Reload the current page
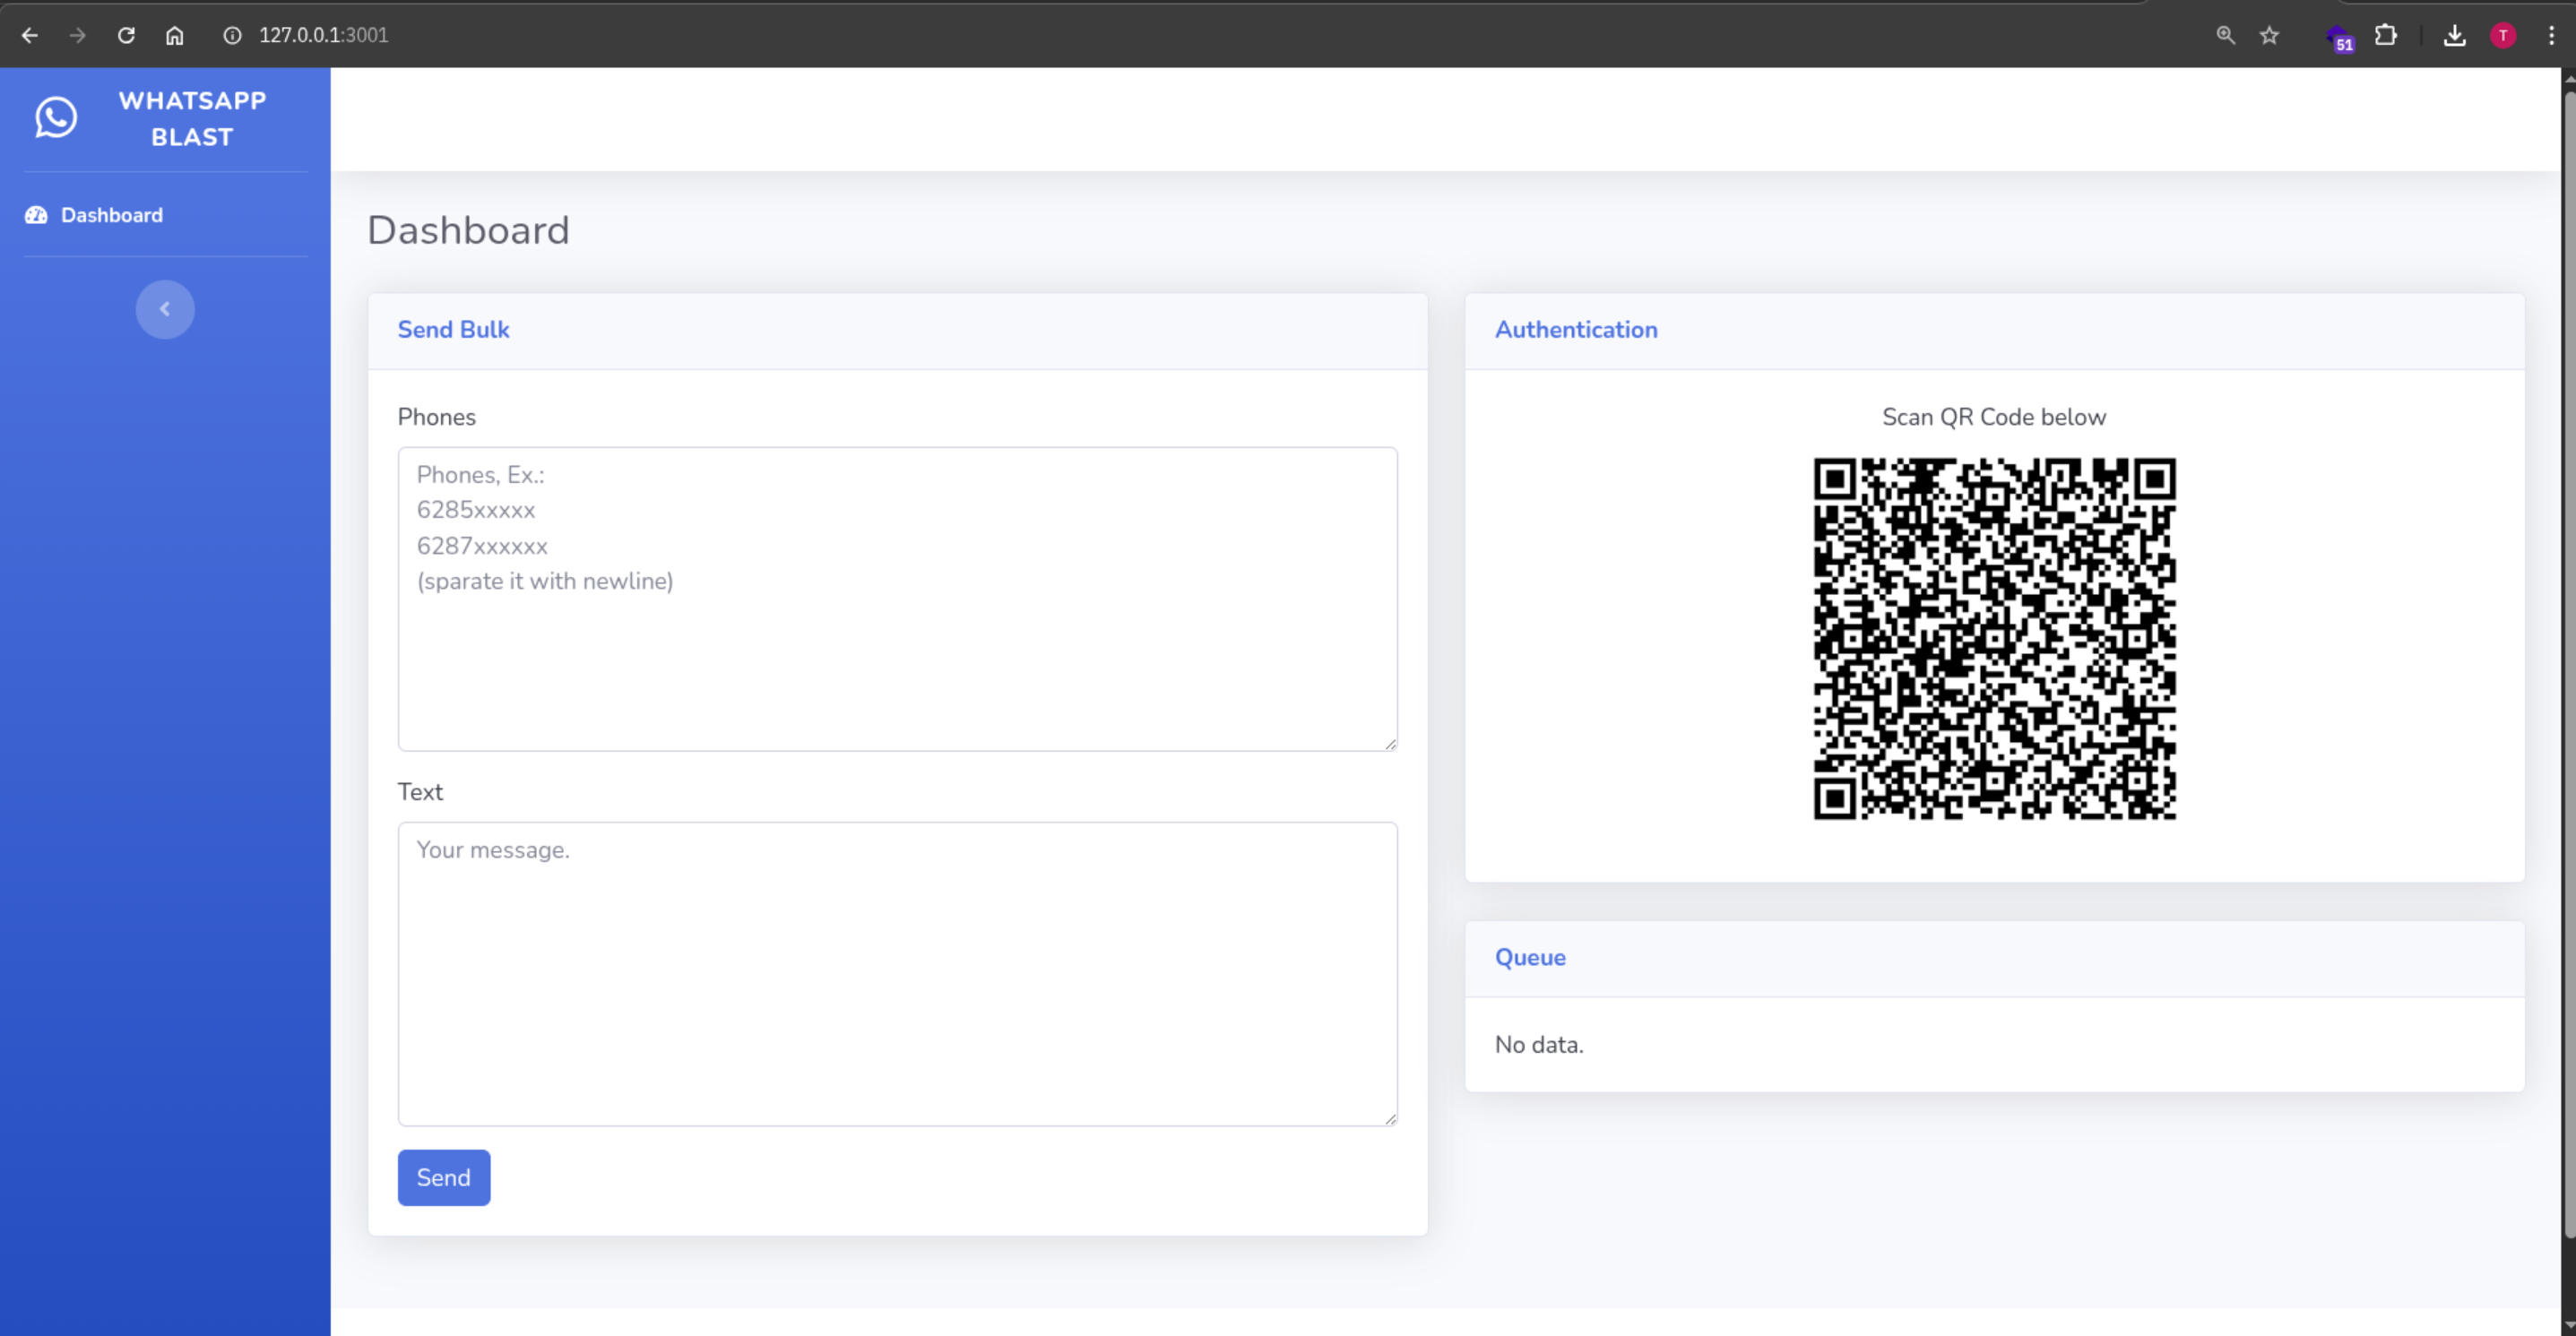Image resolution: width=2576 pixels, height=1336 pixels. 126,35
